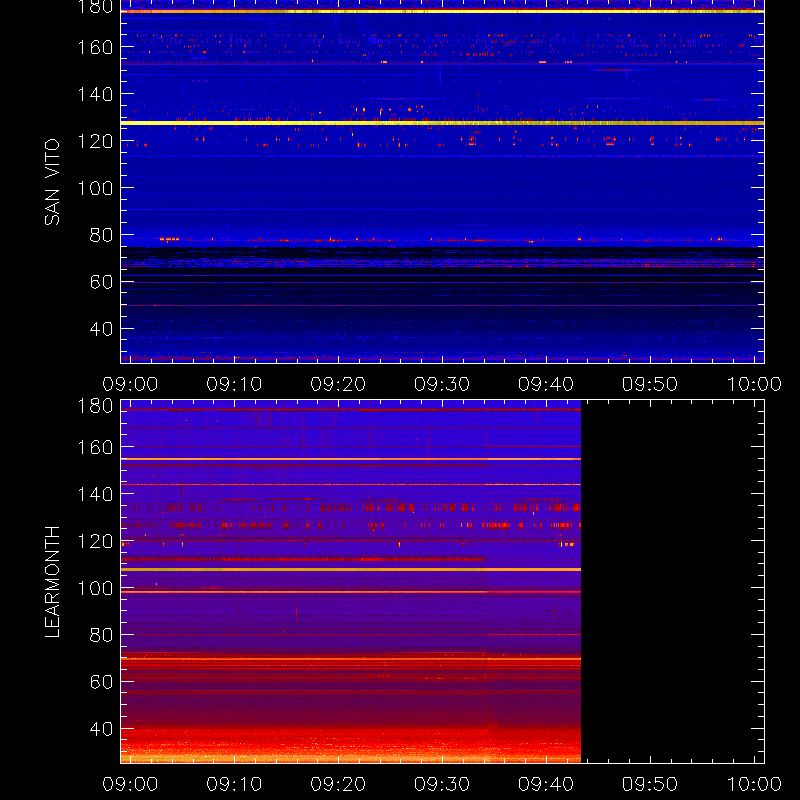Image resolution: width=800 pixels, height=800 pixels.
Task: Select the 80 tick label on San Vito plot
Action: [x=101, y=235]
